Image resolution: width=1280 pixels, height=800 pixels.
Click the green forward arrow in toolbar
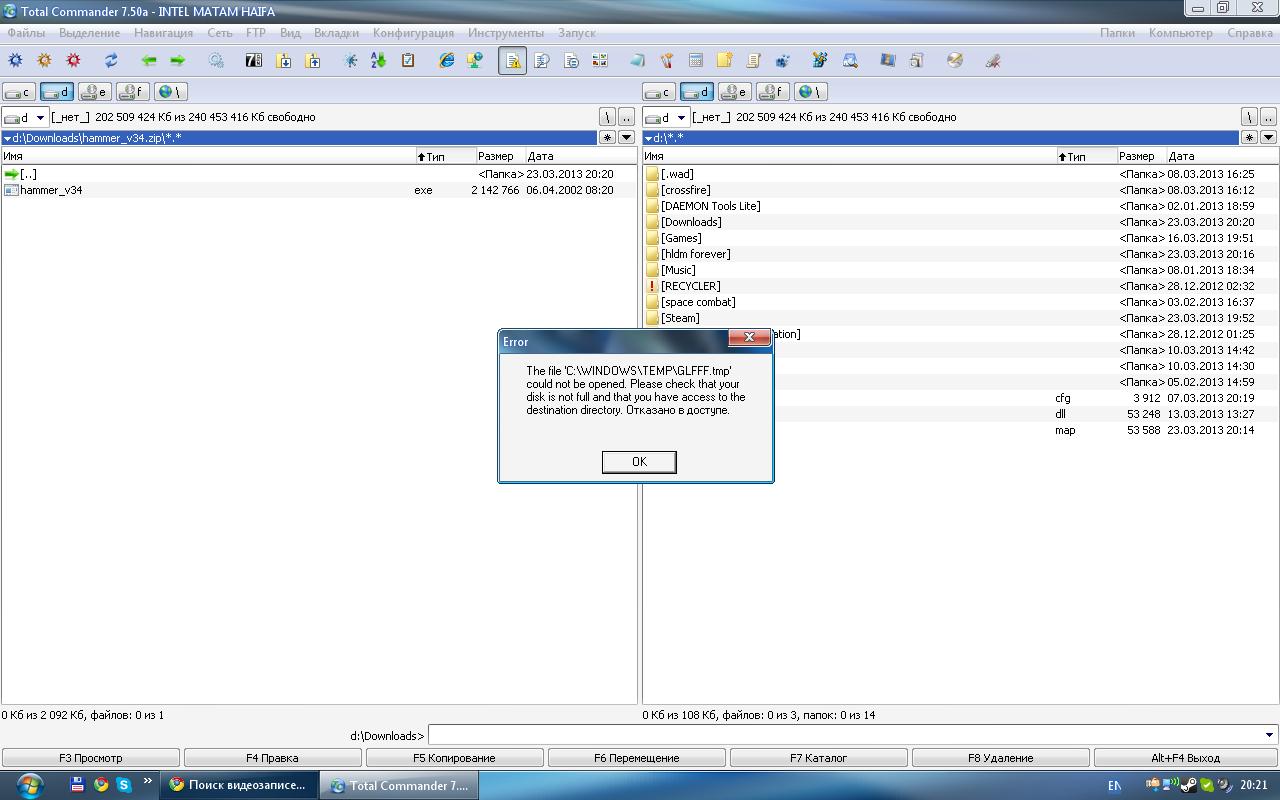click(178, 61)
